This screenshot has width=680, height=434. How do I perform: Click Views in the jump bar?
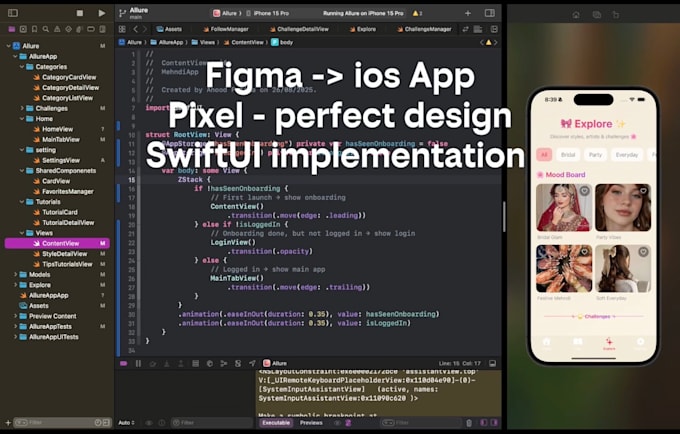coord(203,42)
